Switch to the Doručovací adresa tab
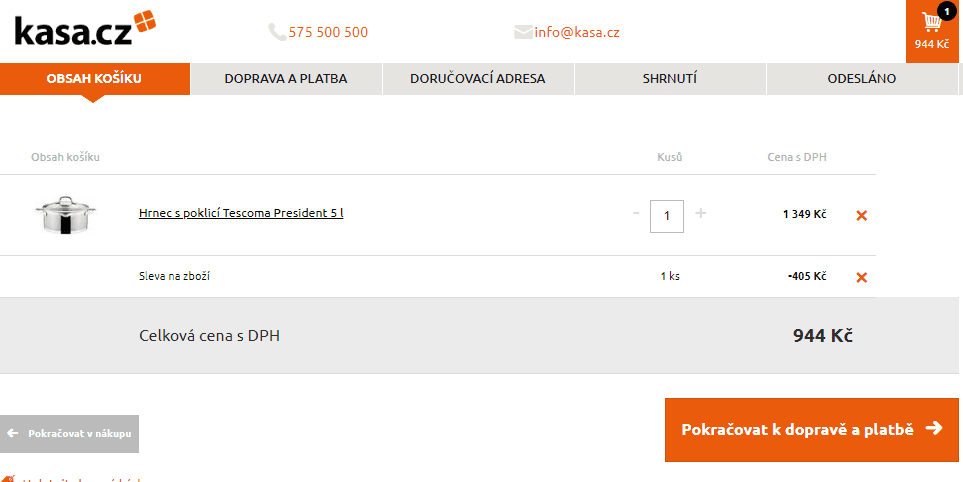Viewport: 963px width, 482px height. click(x=478, y=79)
